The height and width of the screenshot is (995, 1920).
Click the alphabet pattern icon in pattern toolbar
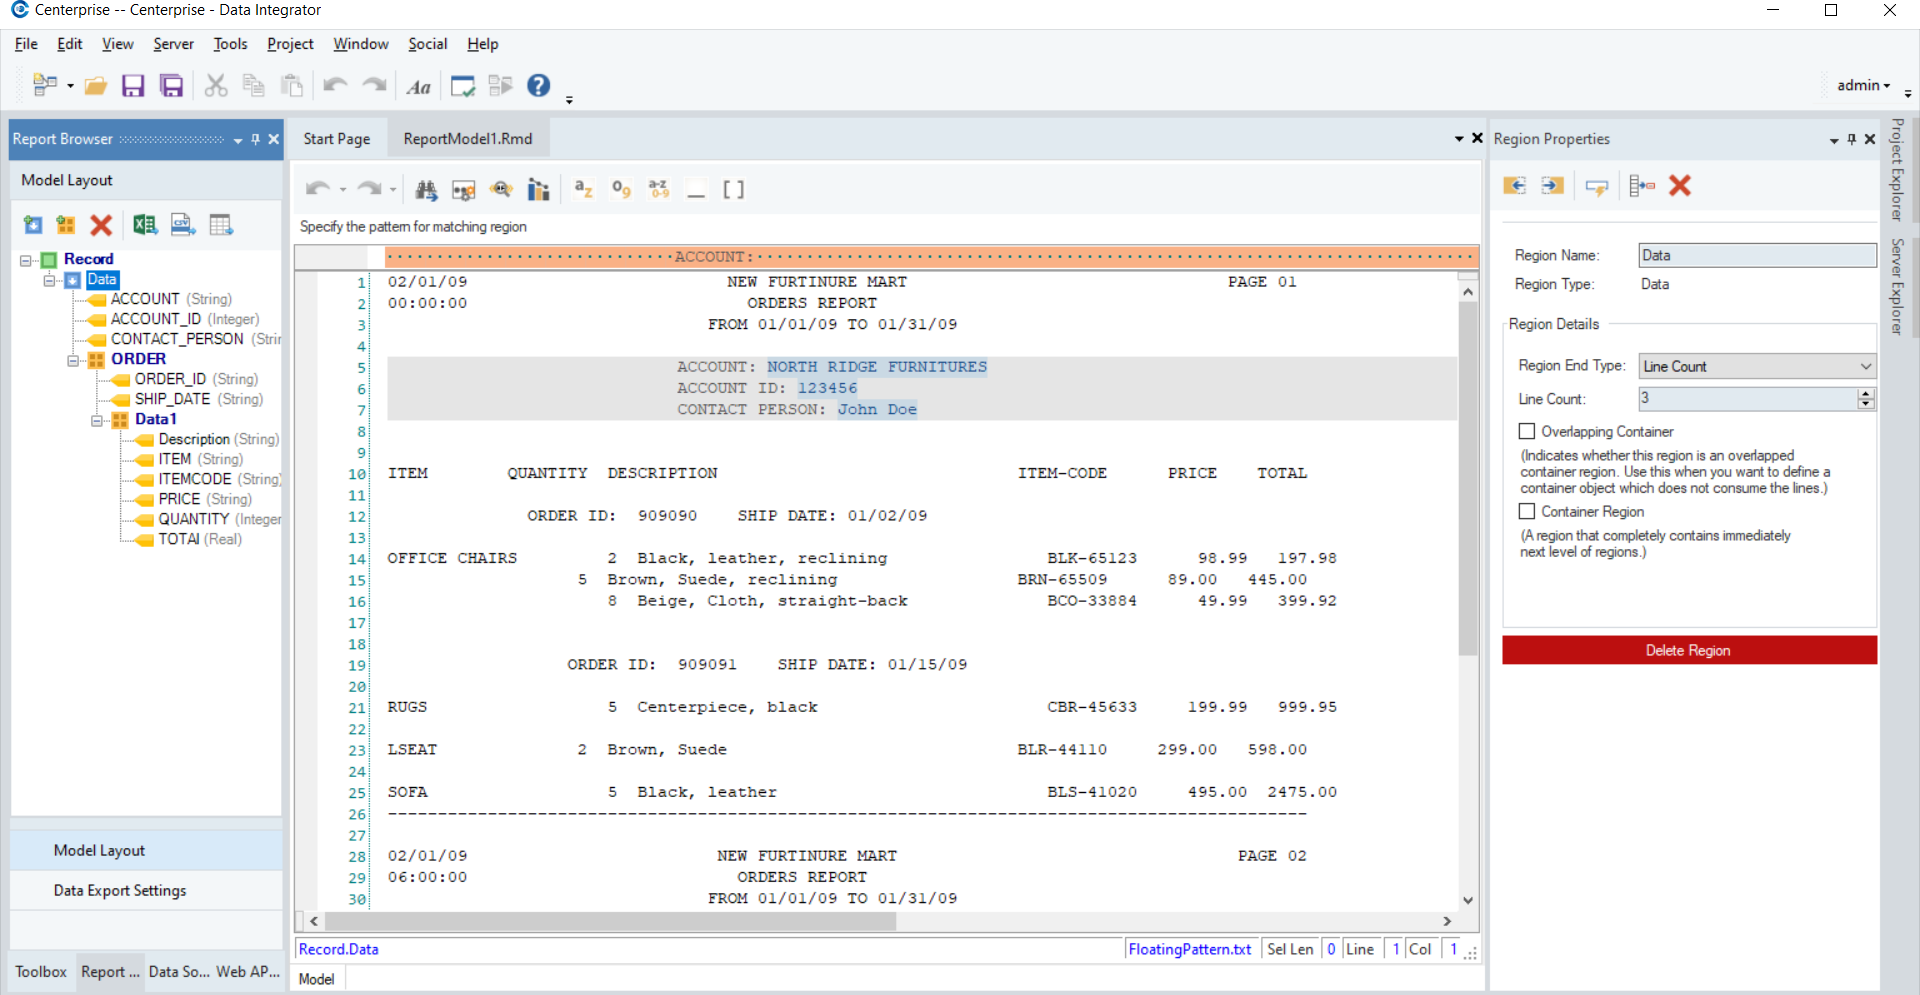point(584,189)
